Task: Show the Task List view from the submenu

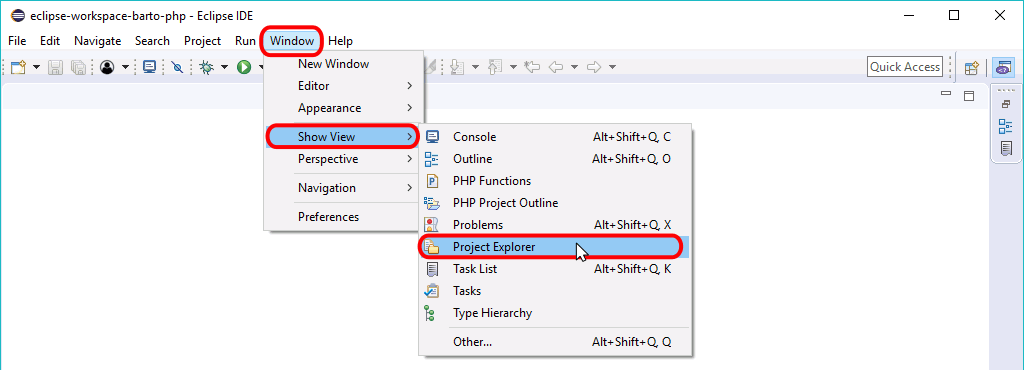Action: (555, 269)
